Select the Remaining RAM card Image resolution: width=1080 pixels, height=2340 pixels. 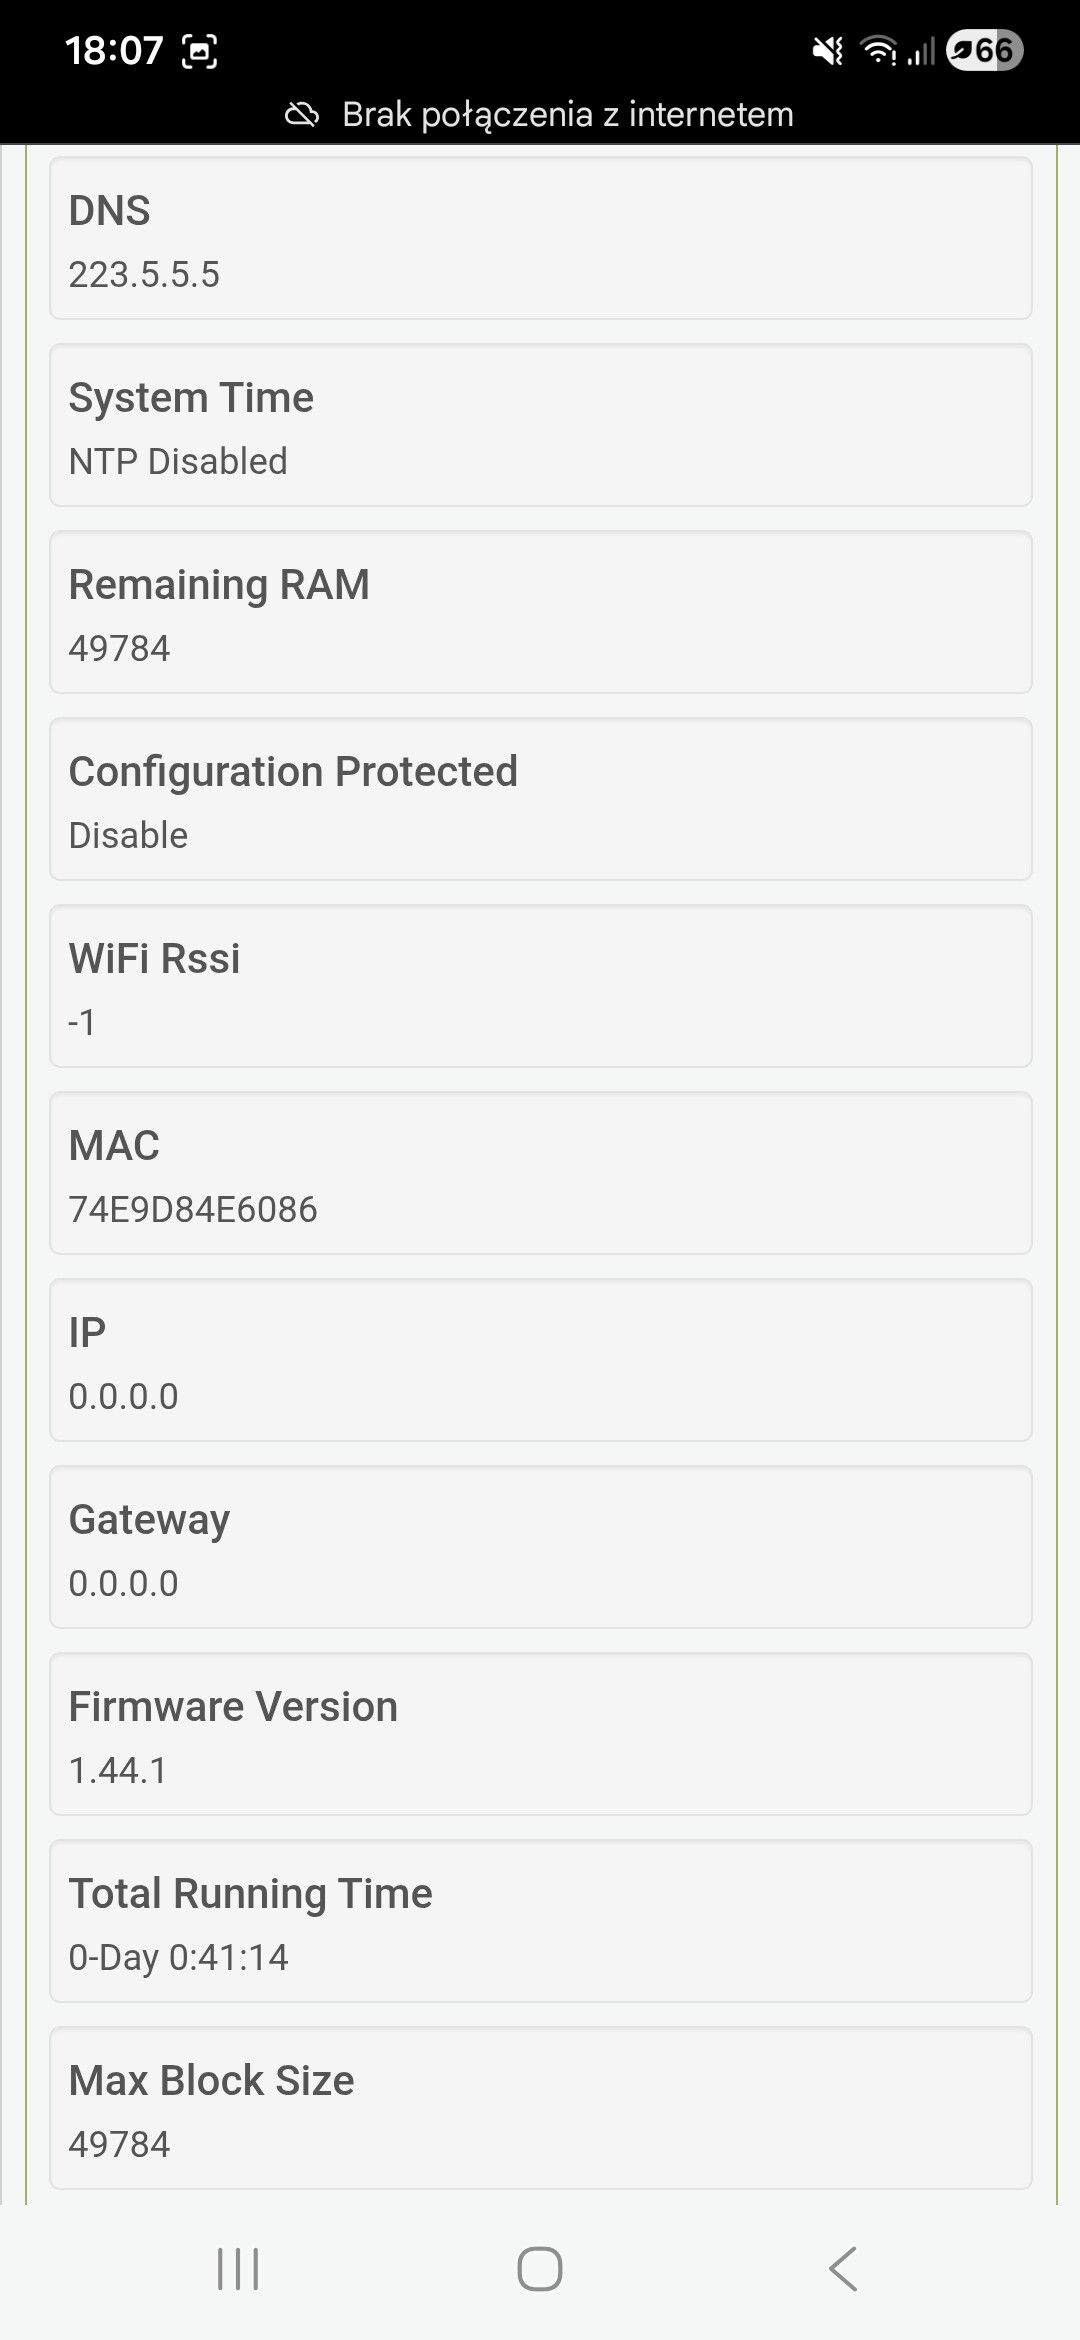pos(540,612)
